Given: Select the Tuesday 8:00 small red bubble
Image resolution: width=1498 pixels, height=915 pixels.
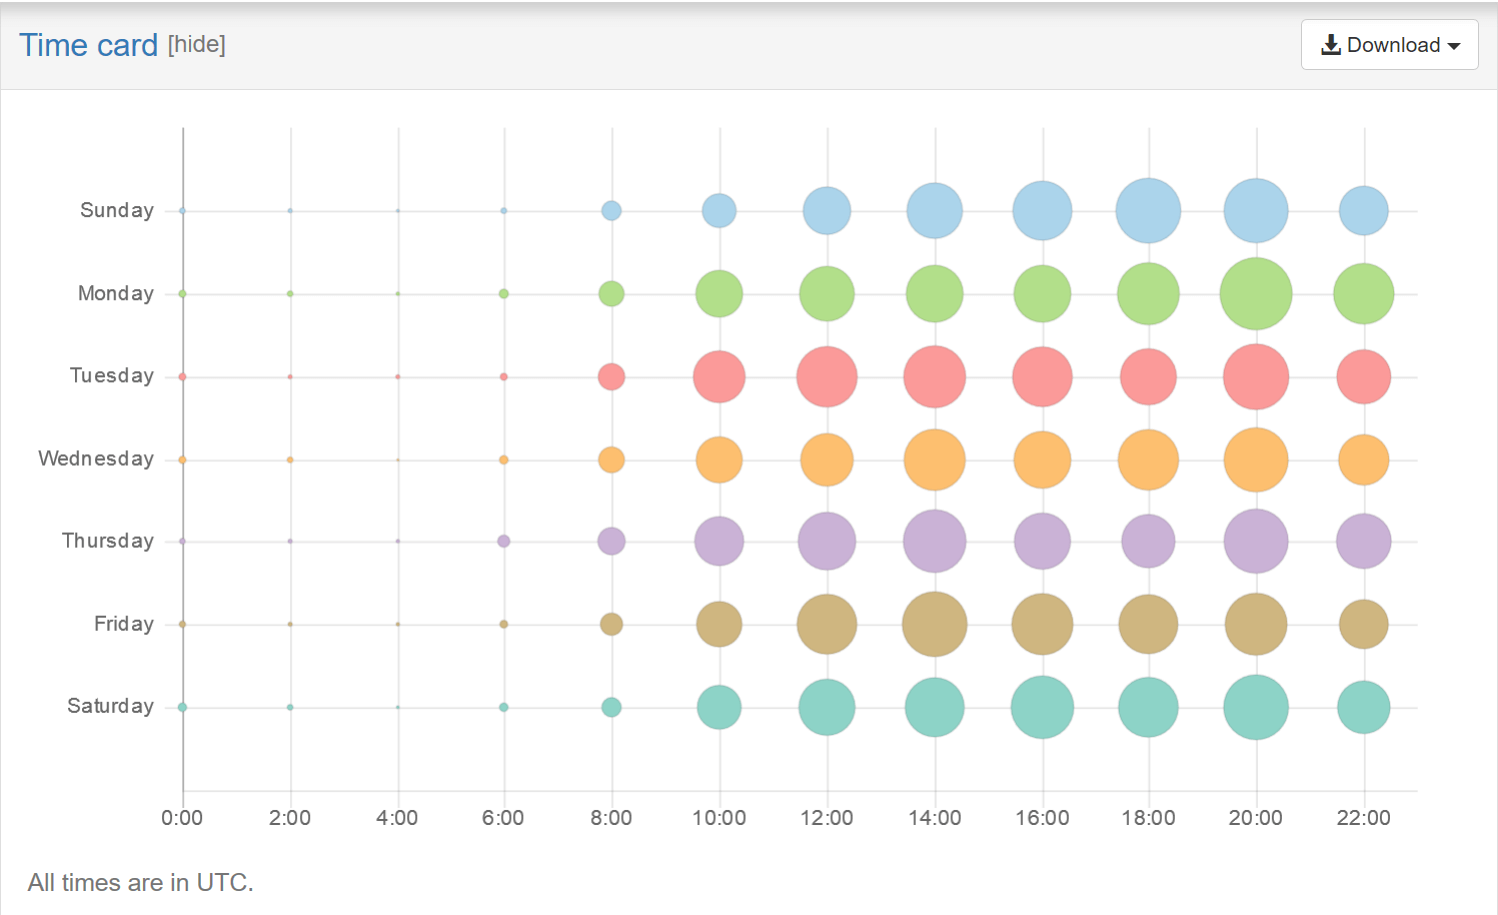Looking at the screenshot, I should coord(611,377).
